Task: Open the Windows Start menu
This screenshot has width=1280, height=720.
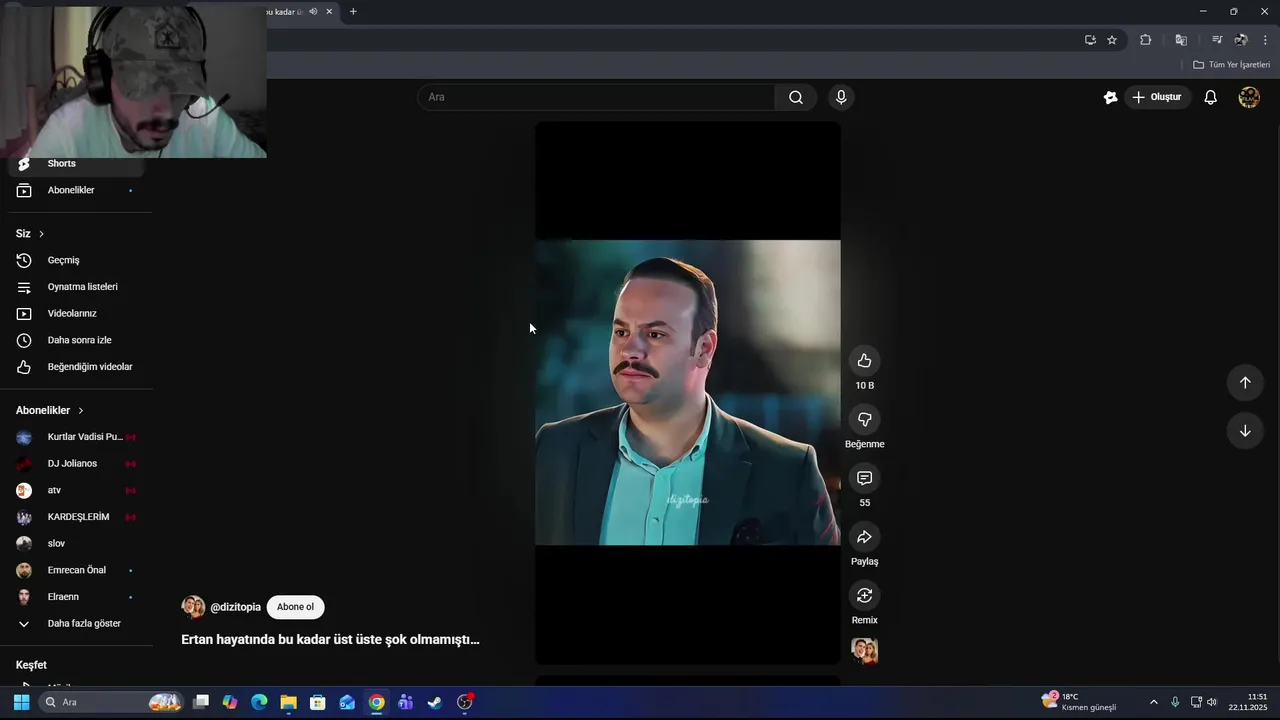Action: (x=21, y=702)
